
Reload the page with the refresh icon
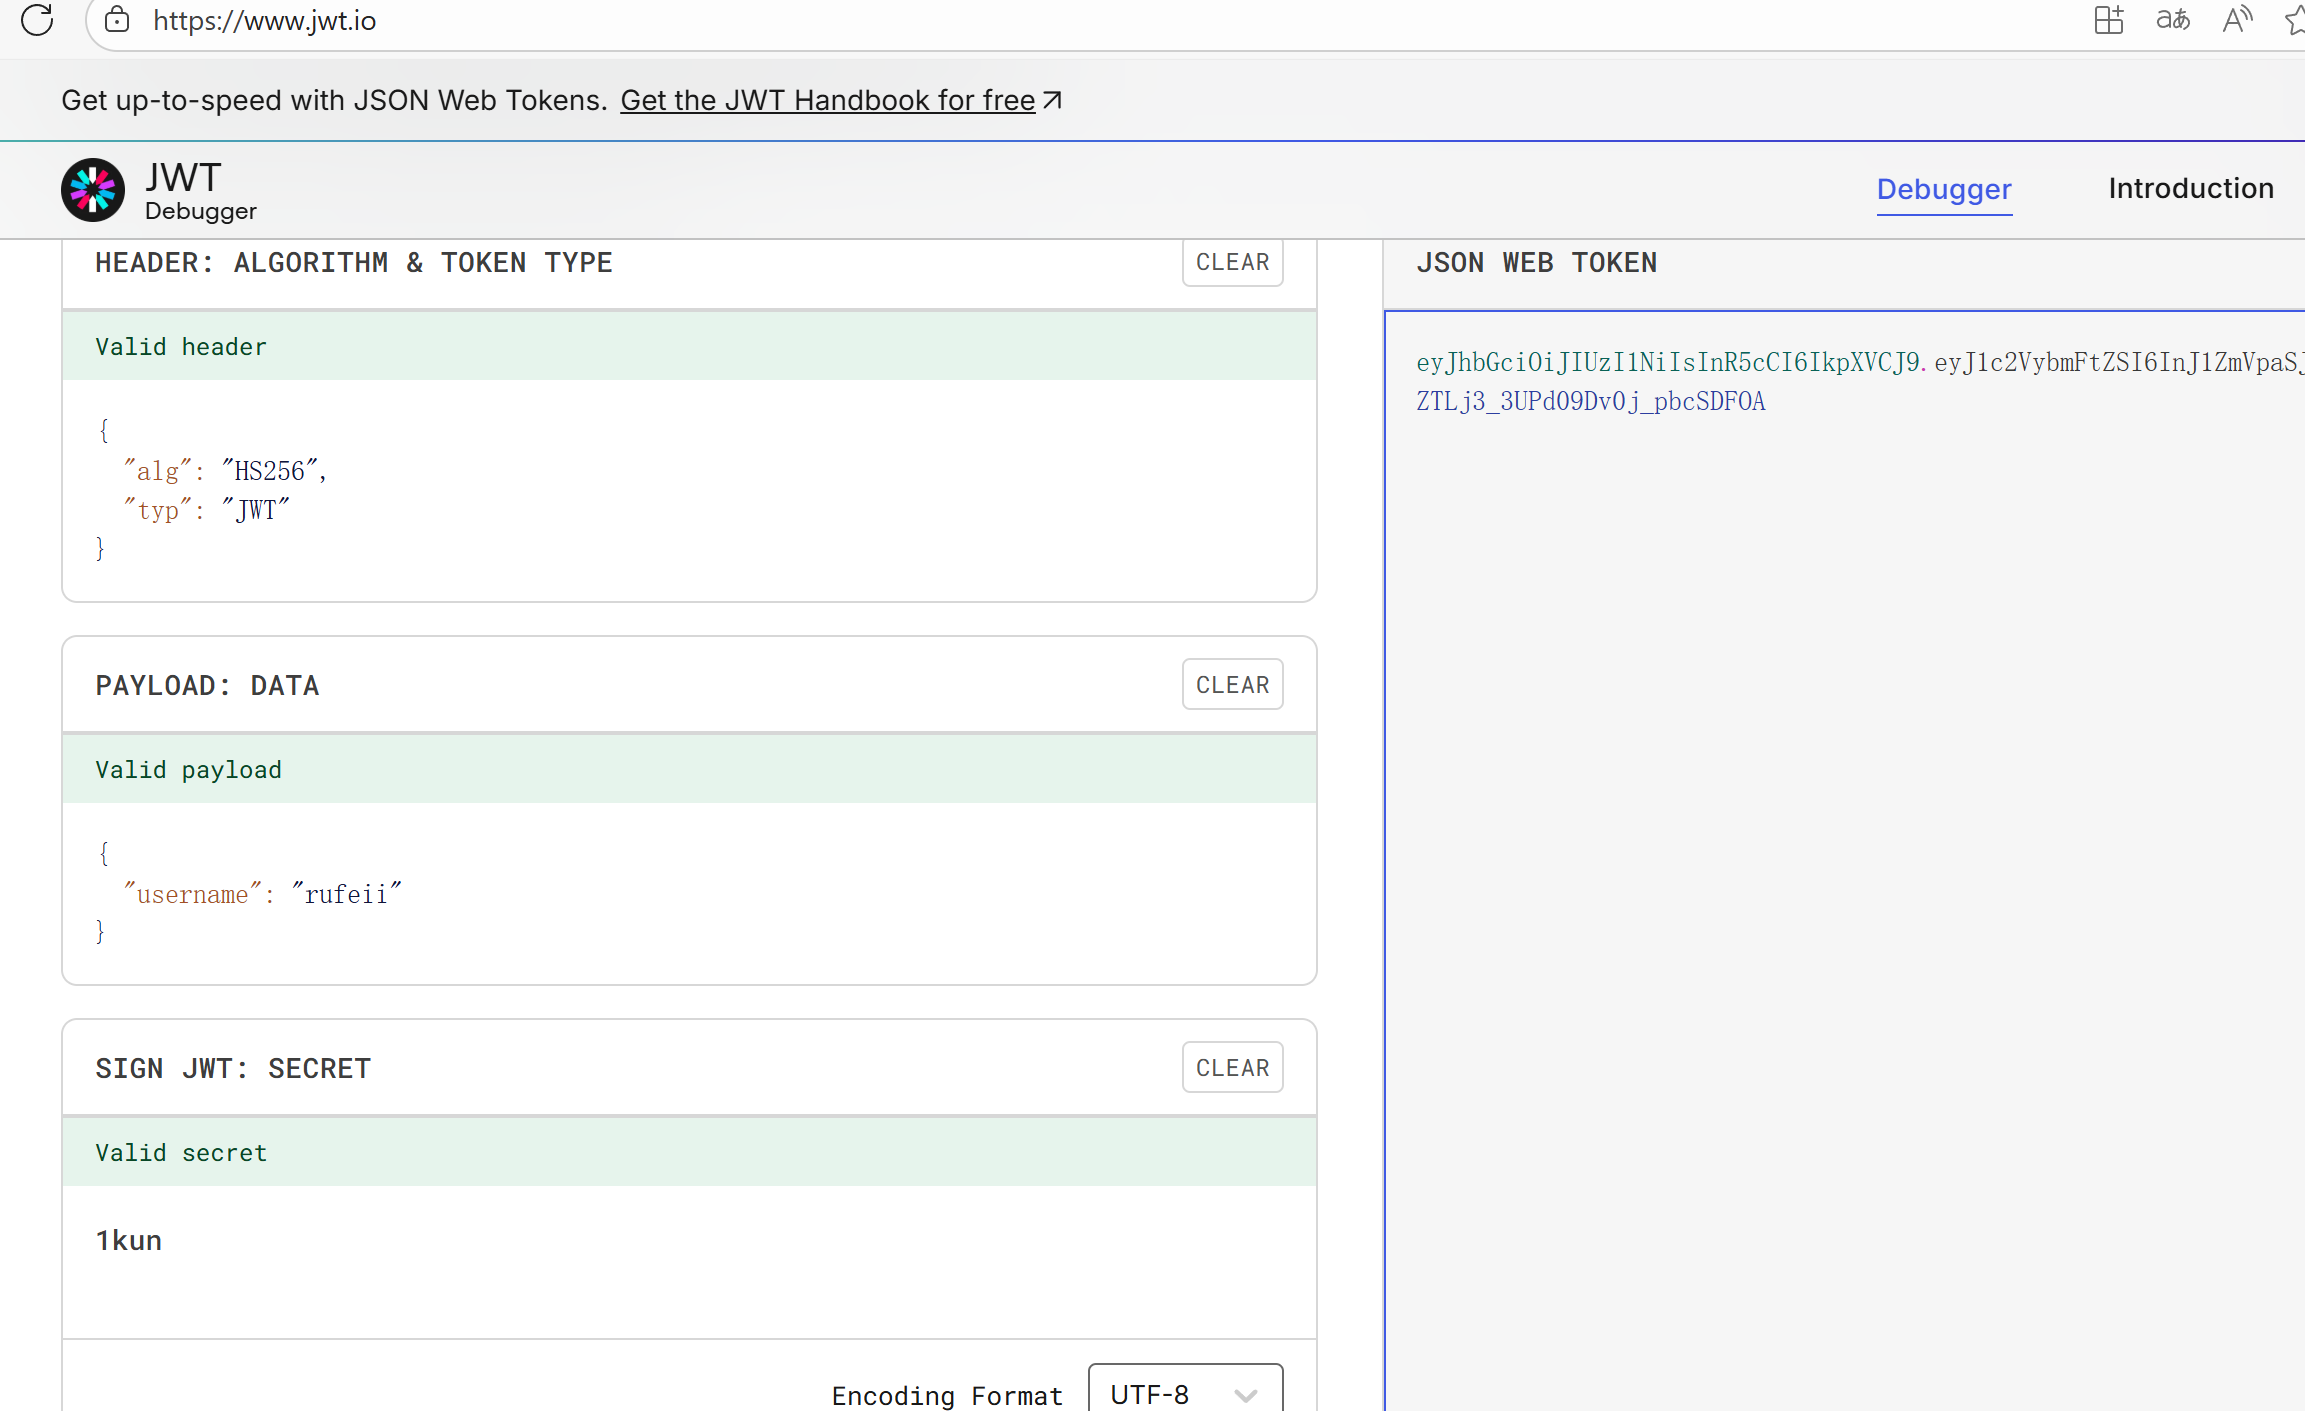pos(37,20)
